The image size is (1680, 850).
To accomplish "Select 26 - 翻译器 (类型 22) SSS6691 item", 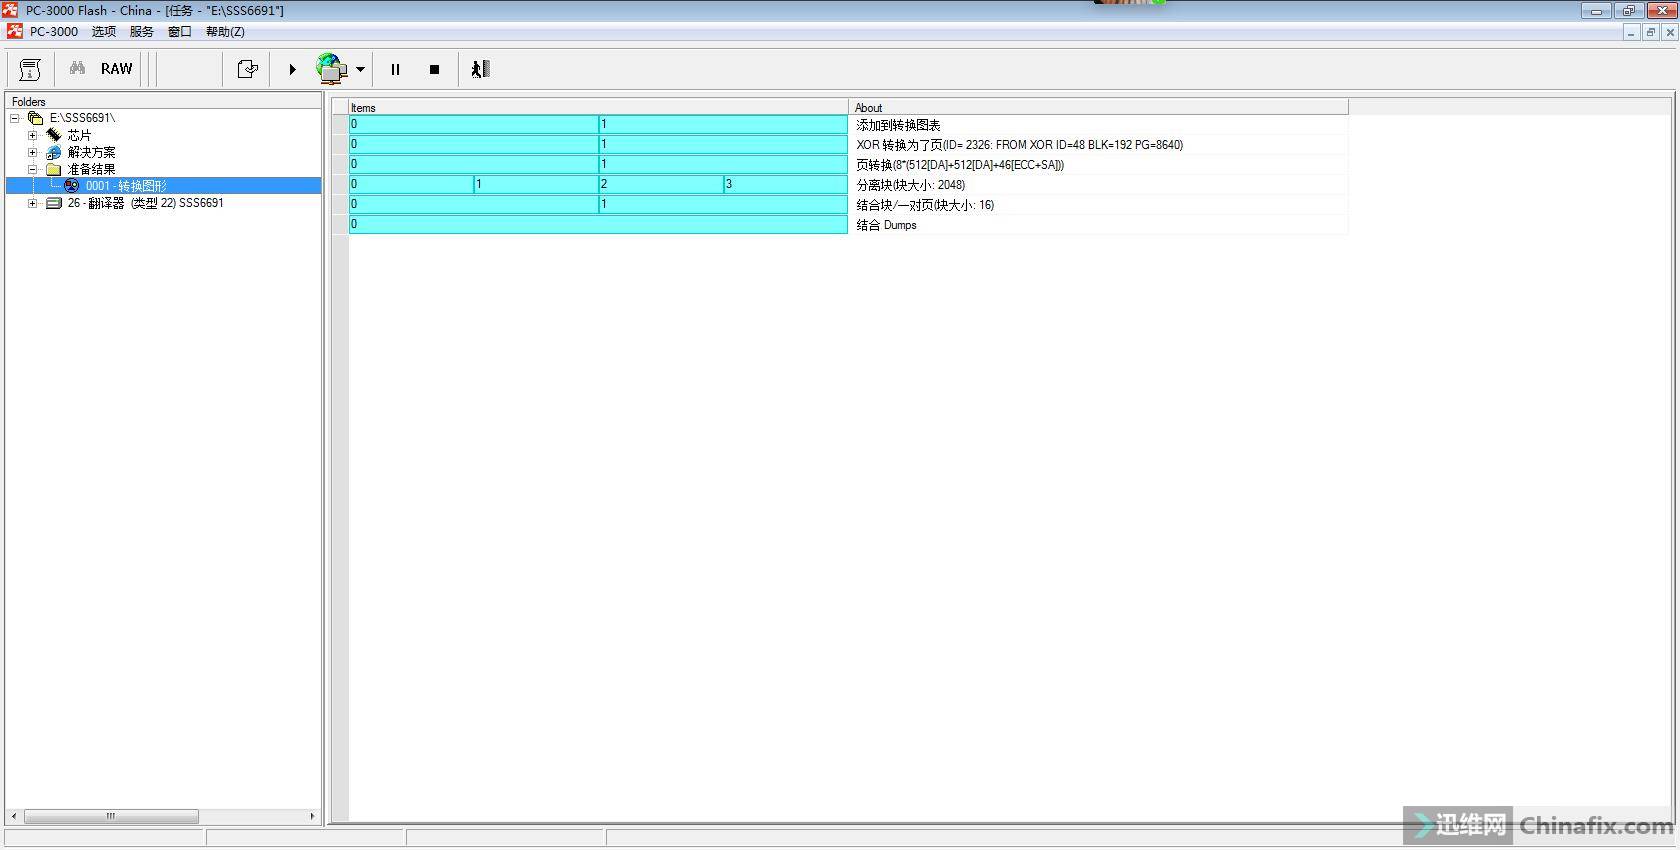I will [x=145, y=203].
